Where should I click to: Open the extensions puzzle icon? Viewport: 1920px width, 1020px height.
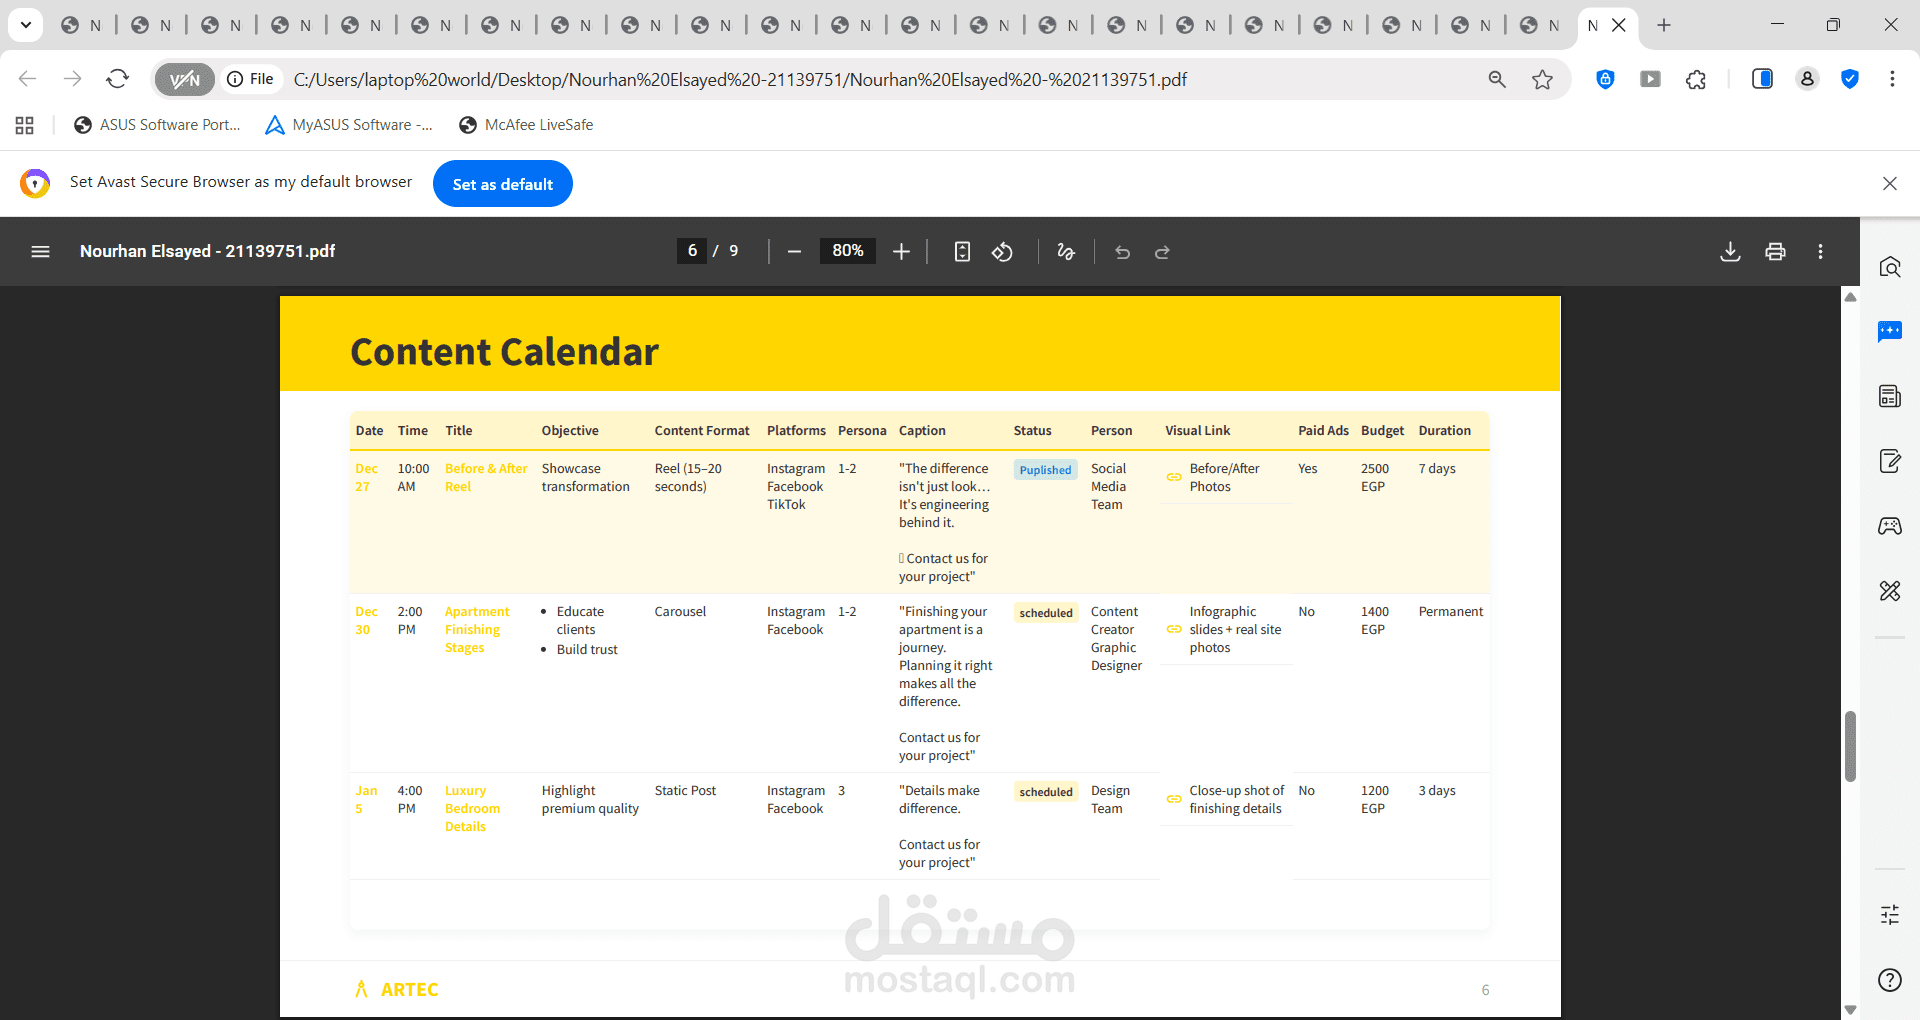coord(1696,79)
